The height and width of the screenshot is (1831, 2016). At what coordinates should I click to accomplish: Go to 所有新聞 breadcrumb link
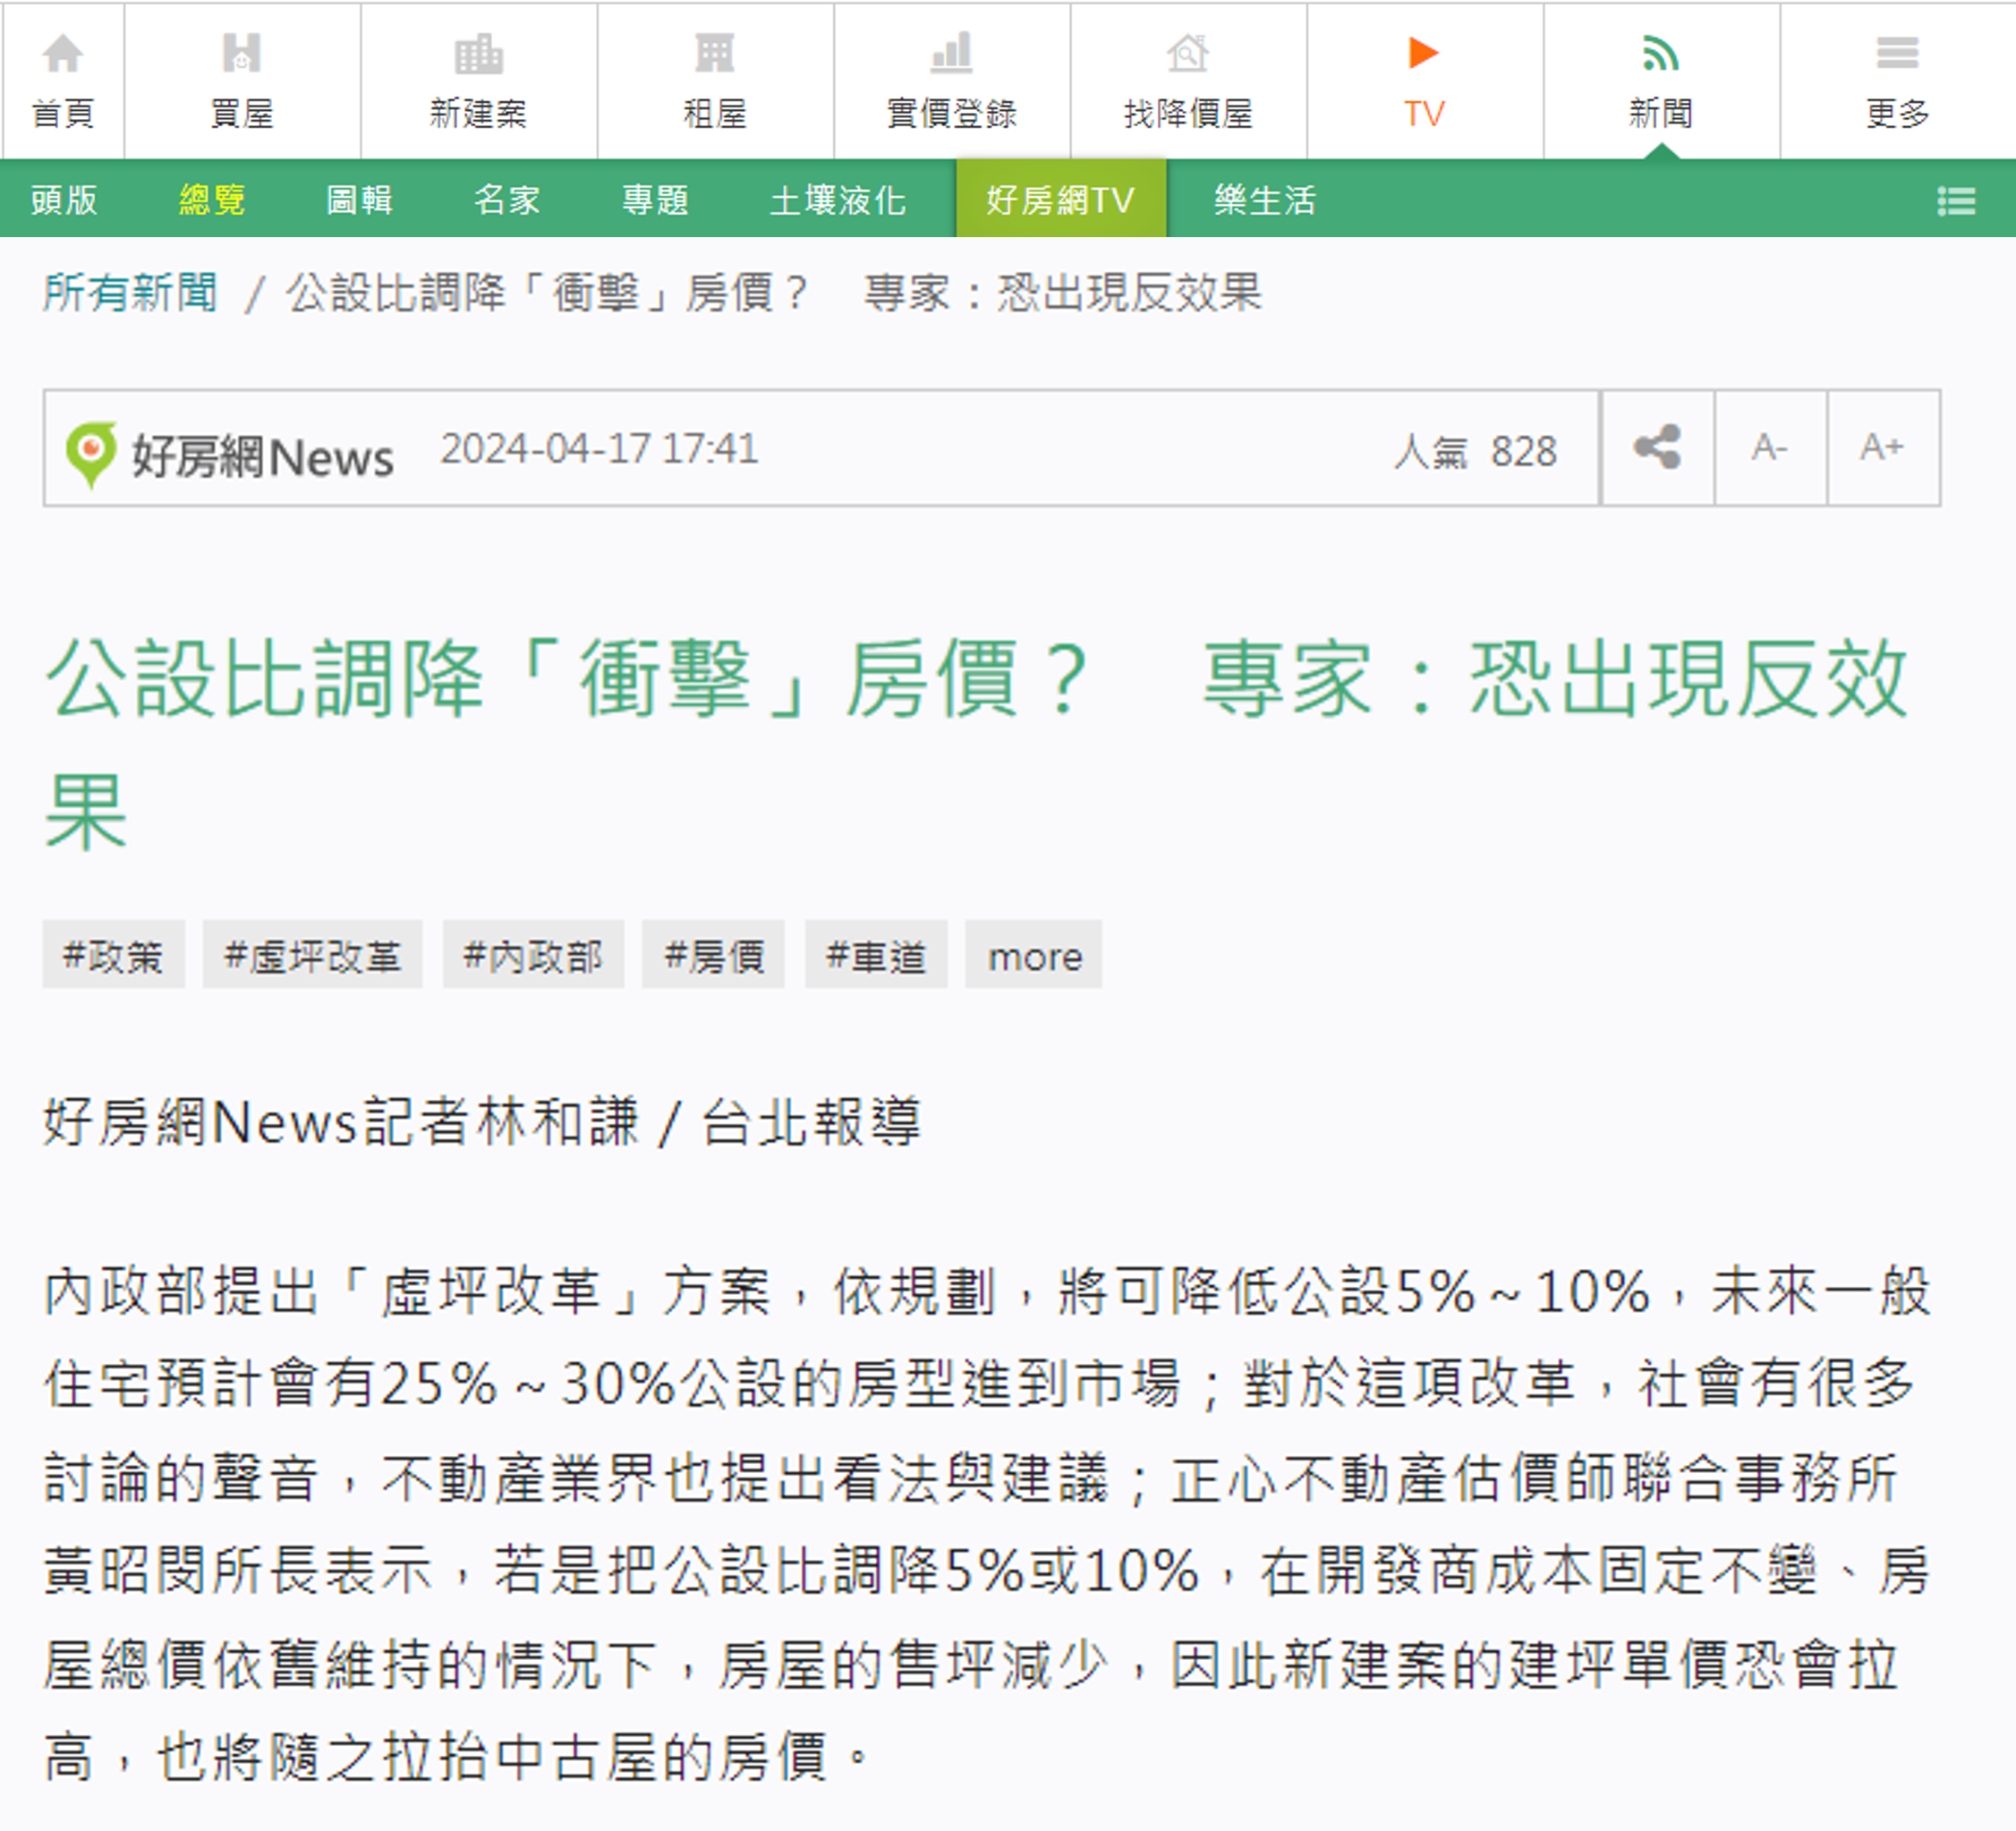130,293
